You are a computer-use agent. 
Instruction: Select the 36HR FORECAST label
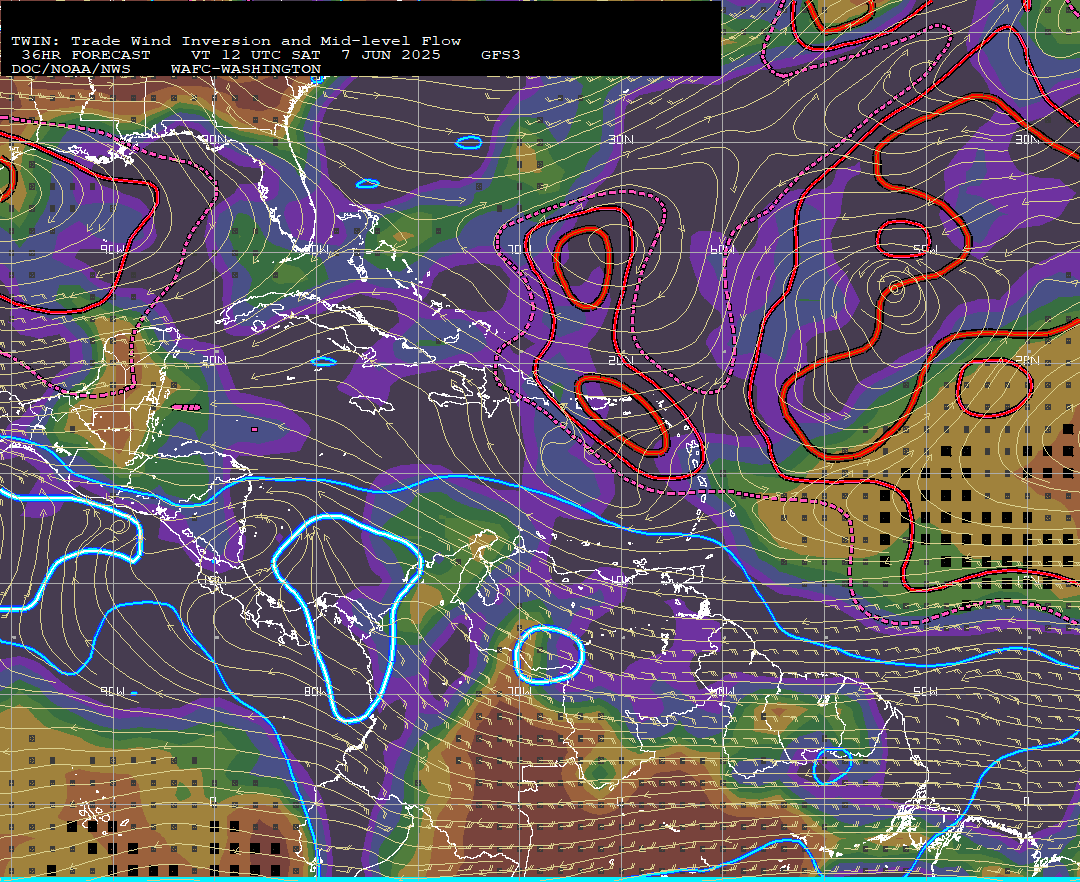[x=85, y=55]
